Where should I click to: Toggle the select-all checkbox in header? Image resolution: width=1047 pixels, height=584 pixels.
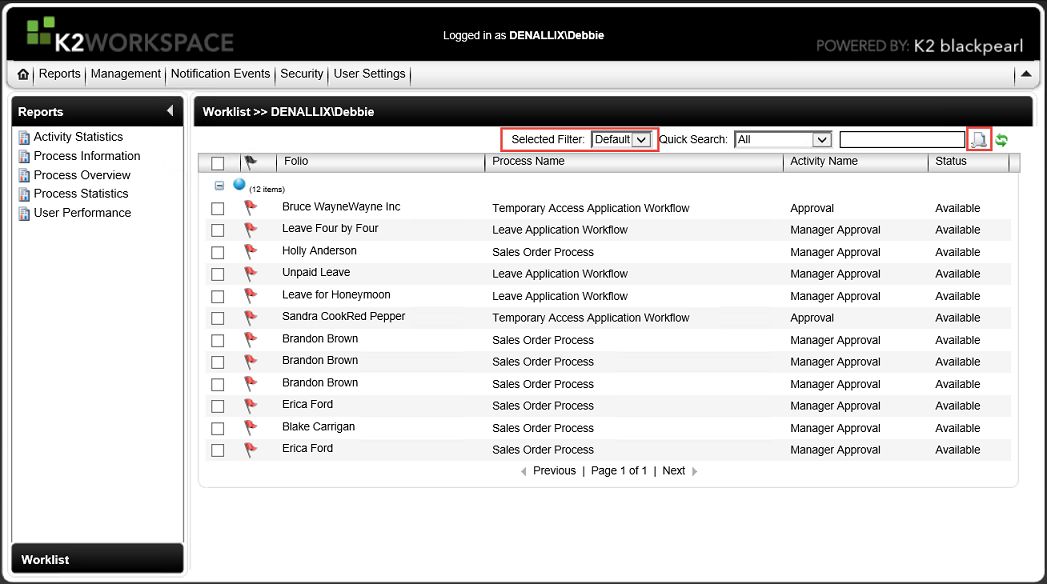pos(218,163)
